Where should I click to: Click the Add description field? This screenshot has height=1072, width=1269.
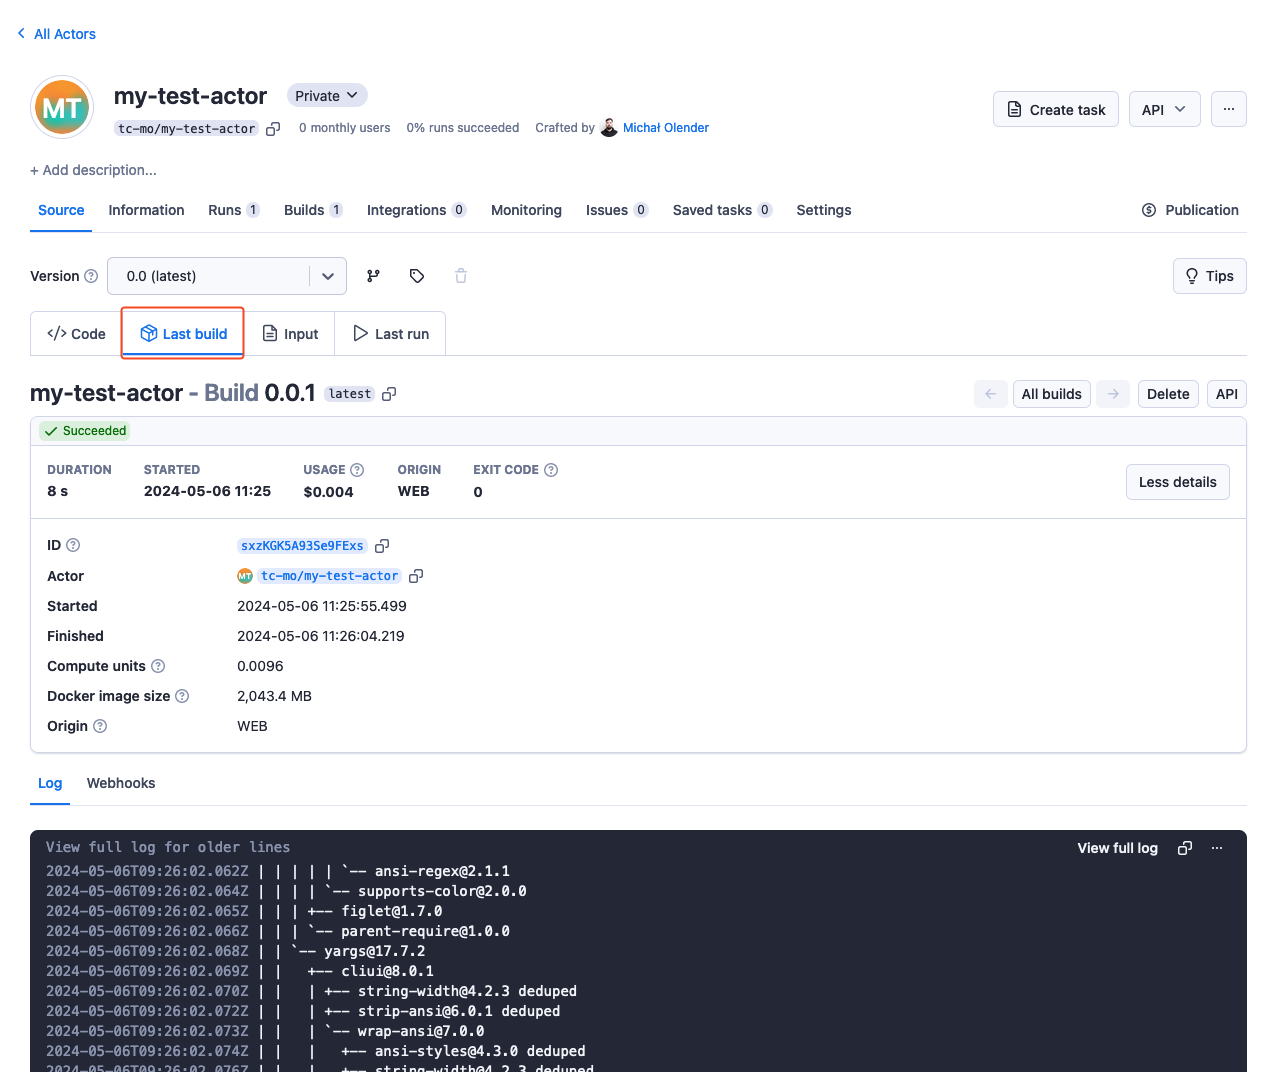point(94,170)
